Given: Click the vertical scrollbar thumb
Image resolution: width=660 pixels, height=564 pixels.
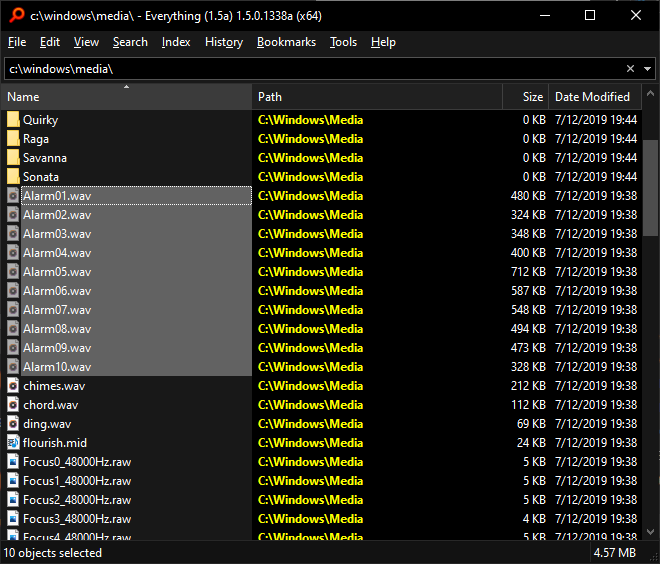Looking at the screenshot, I should 651,188.
